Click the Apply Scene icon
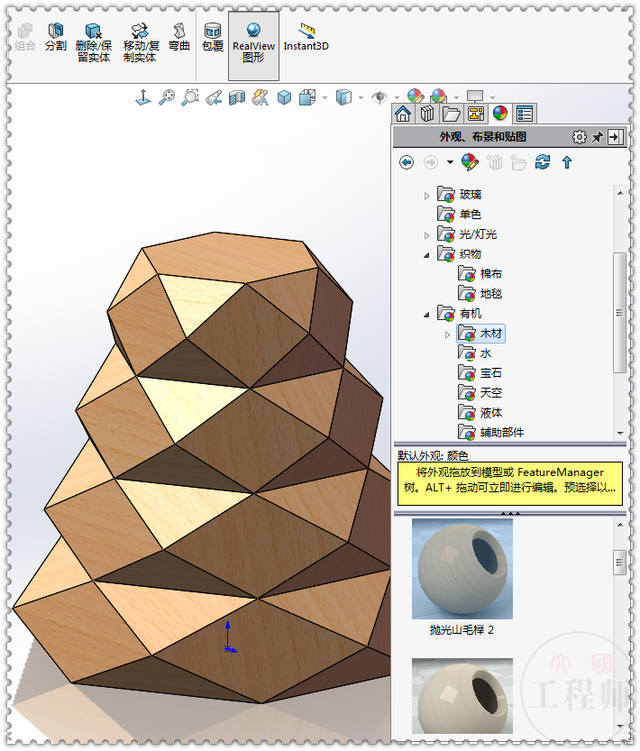This screenshot has height=751, width=640. point(439,96)
